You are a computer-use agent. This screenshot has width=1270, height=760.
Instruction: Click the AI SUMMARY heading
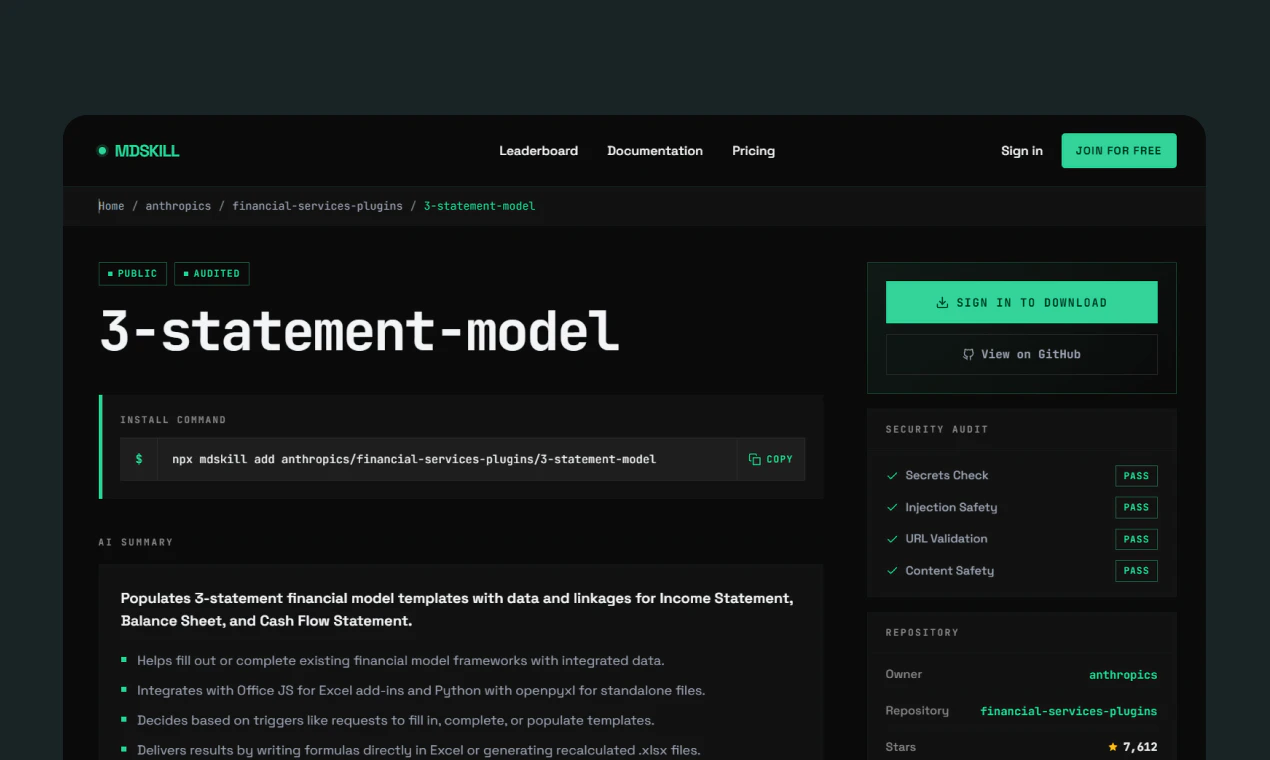[136, 542]
